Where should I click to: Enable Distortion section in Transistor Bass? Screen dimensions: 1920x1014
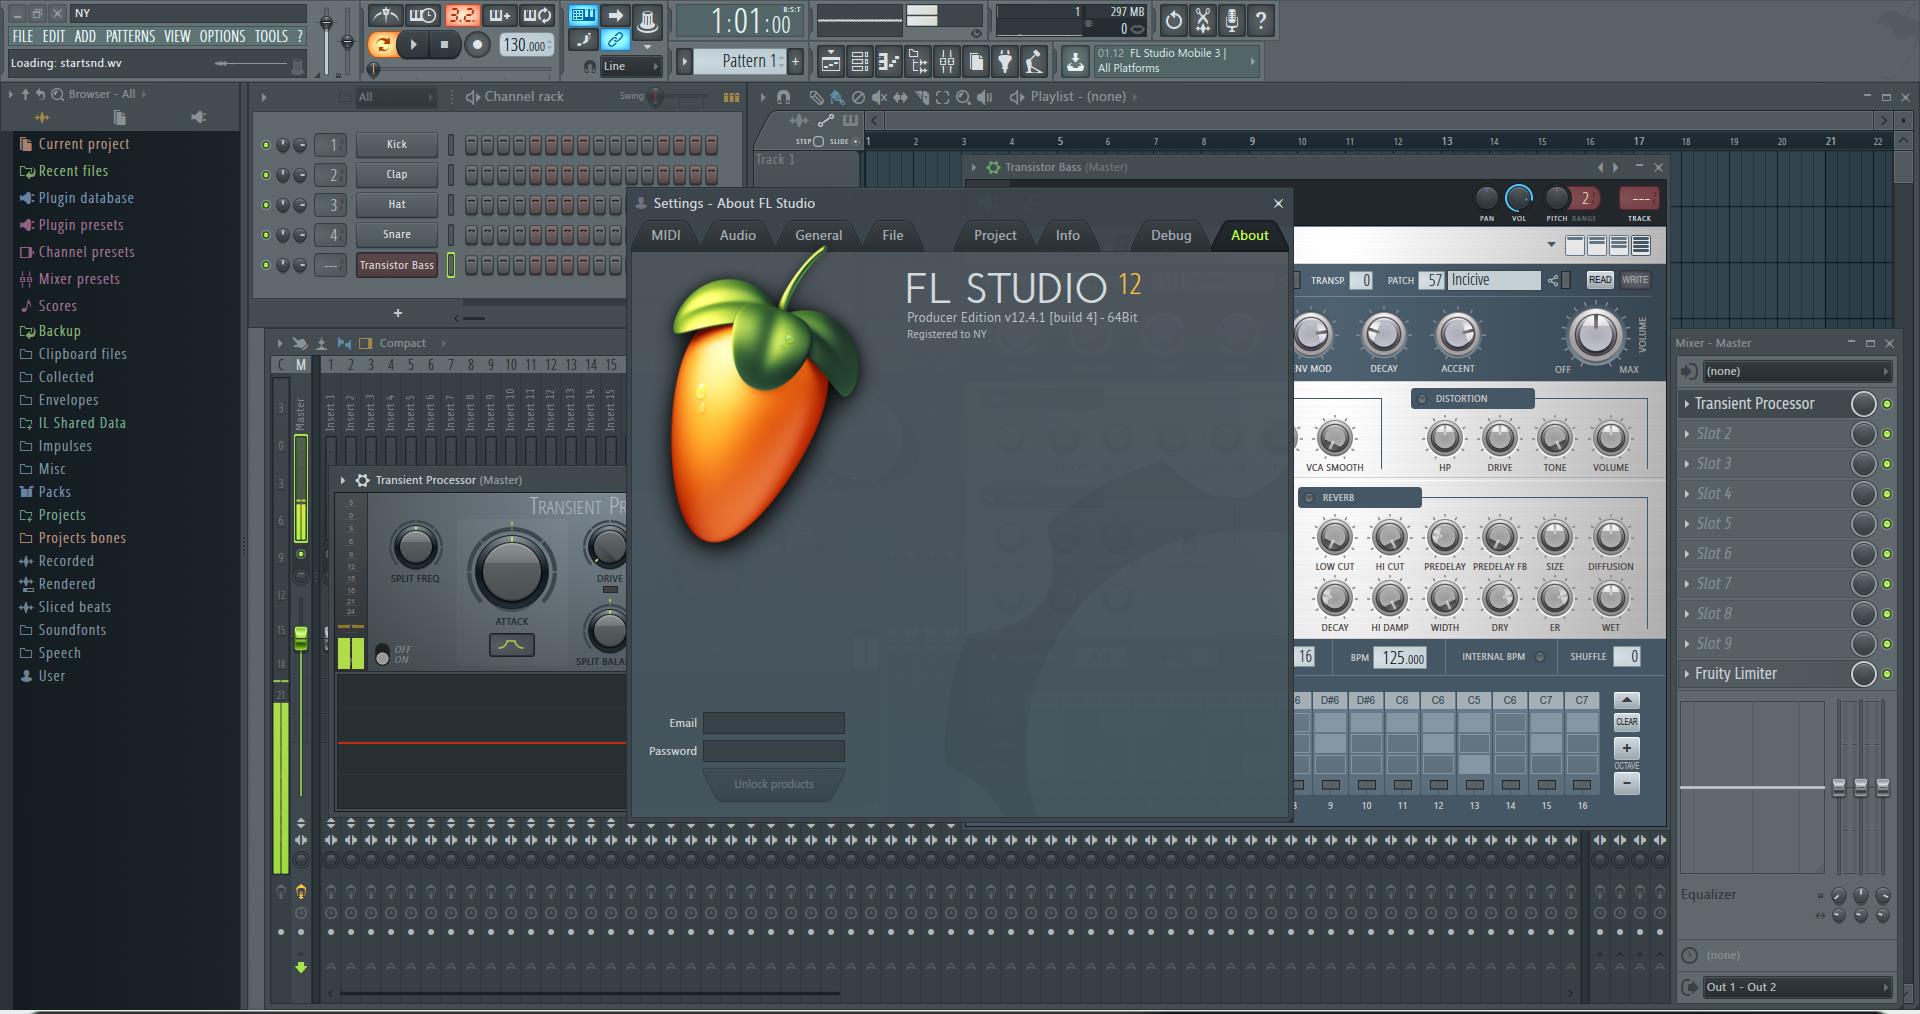(x=1422, y=399)
